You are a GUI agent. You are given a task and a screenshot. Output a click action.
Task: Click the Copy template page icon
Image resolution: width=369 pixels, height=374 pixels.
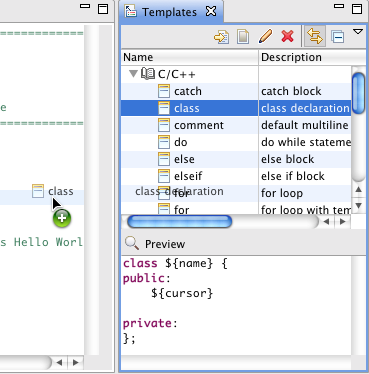pos(243,36)
